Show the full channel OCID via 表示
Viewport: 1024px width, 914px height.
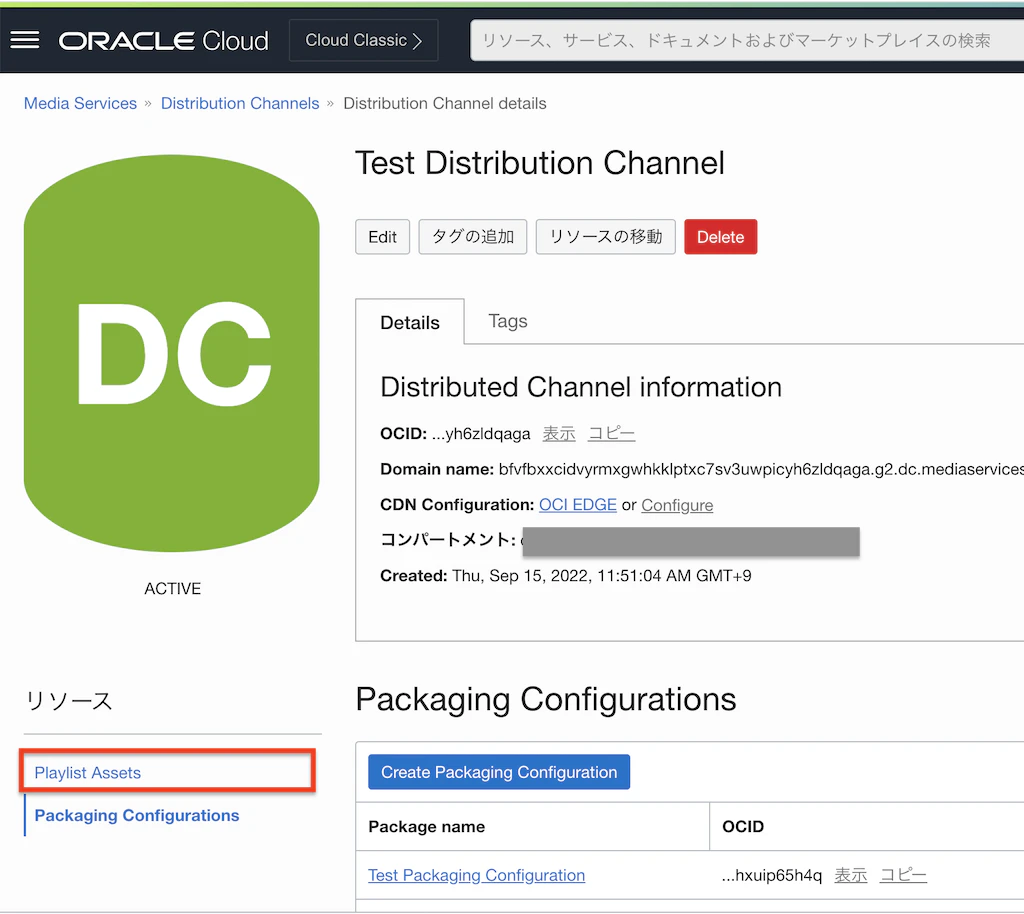point(559,433)
